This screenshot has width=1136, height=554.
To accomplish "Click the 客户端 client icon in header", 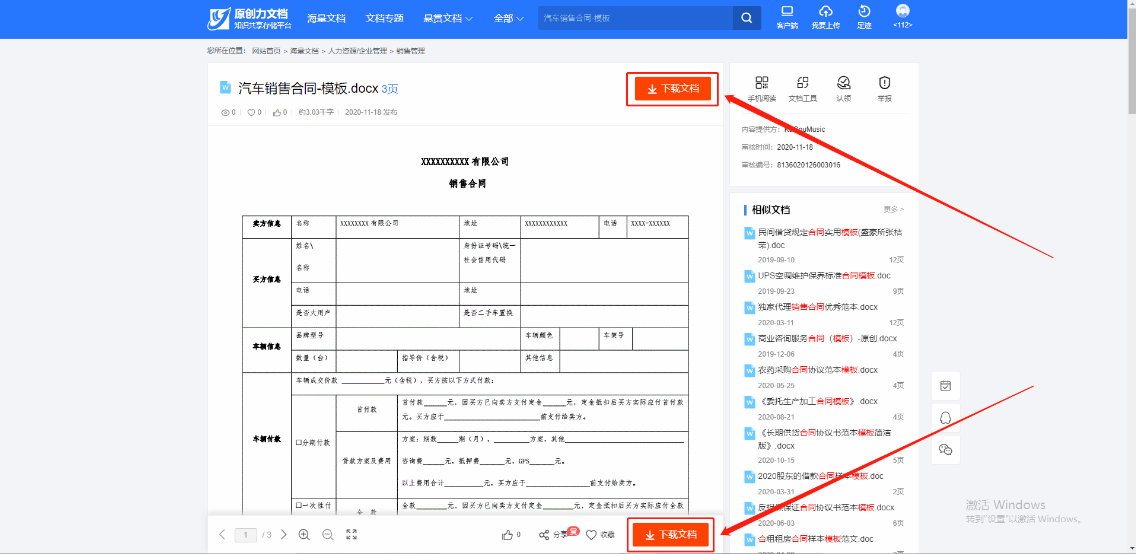I will click(787, 17).
